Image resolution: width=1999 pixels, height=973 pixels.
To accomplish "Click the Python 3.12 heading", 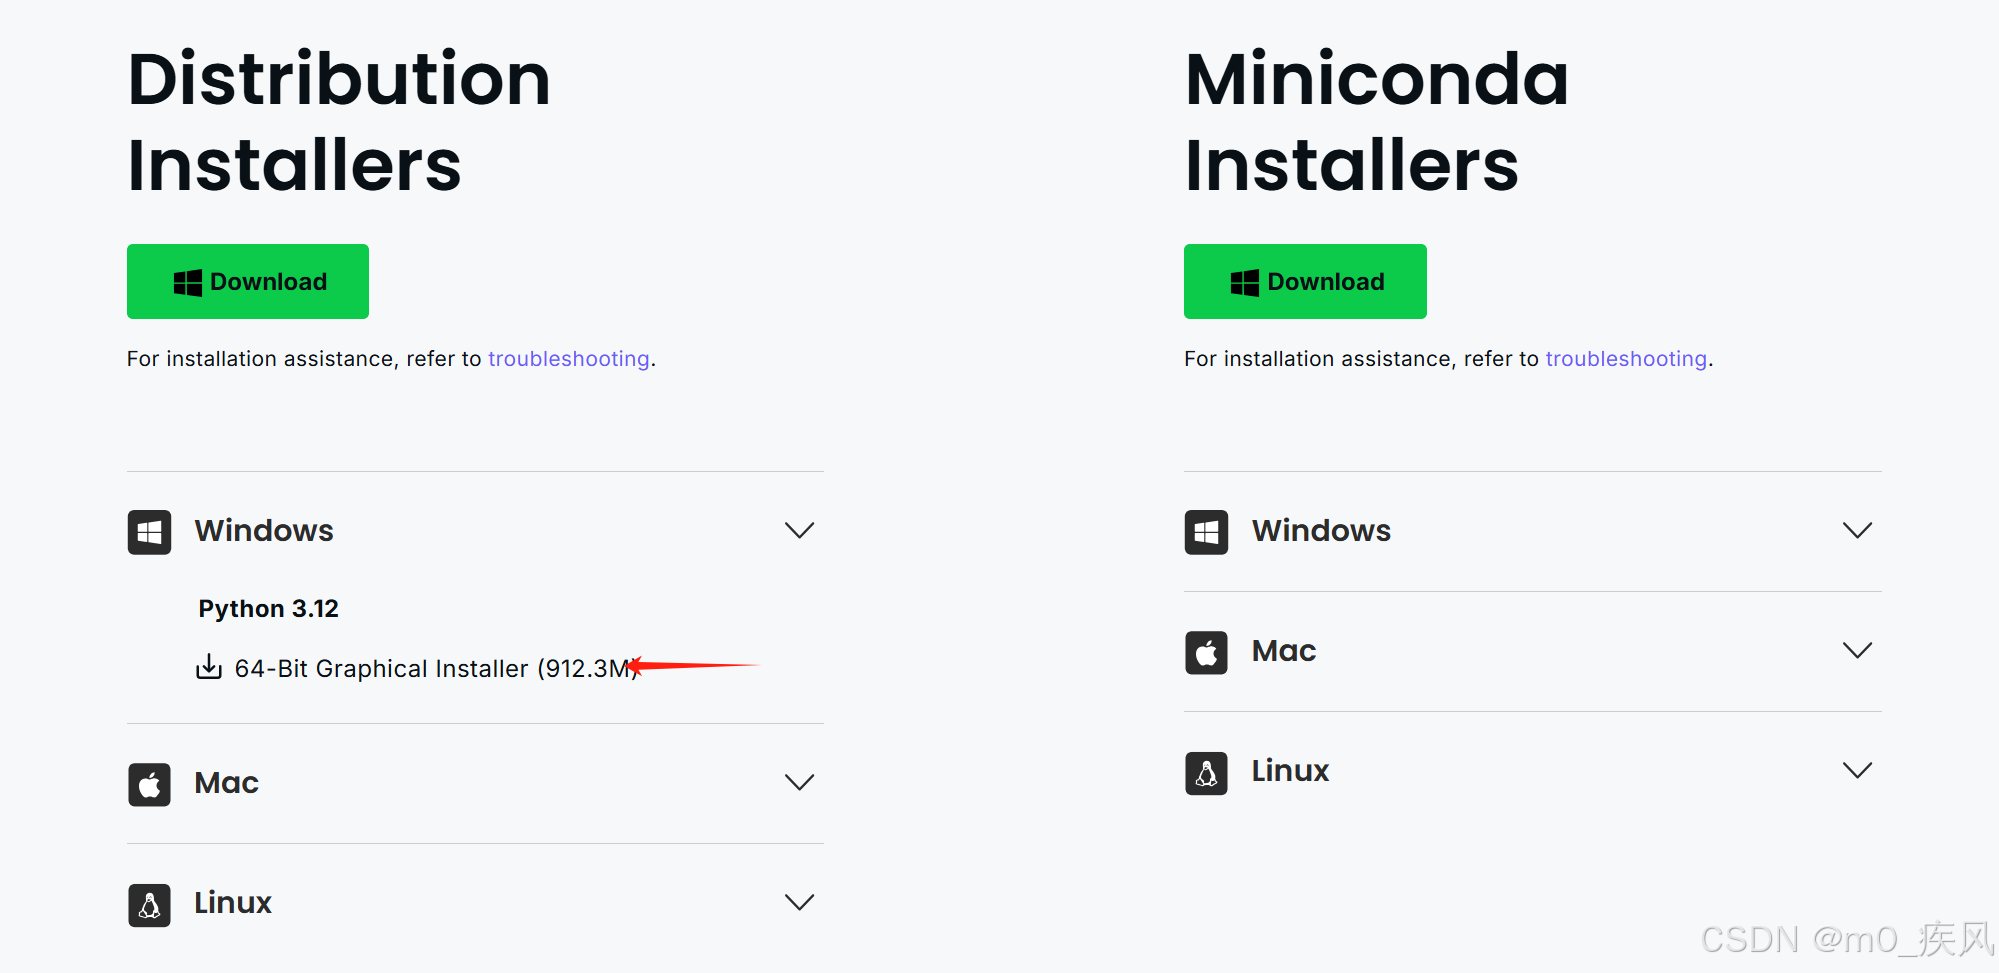I will (x=268, y=609).
